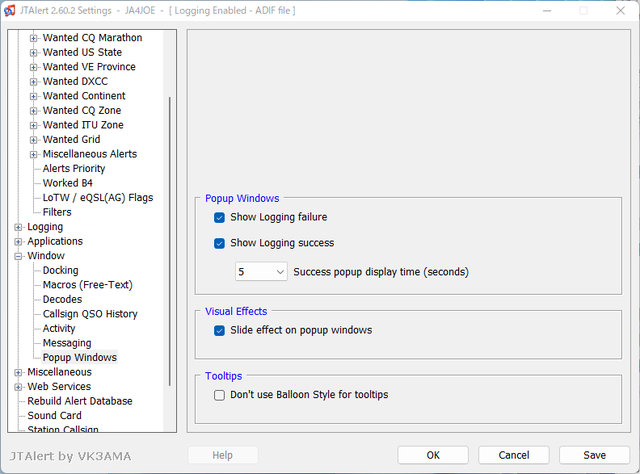
Task: Expand the Wanted DXCC node
Action: 33,82
